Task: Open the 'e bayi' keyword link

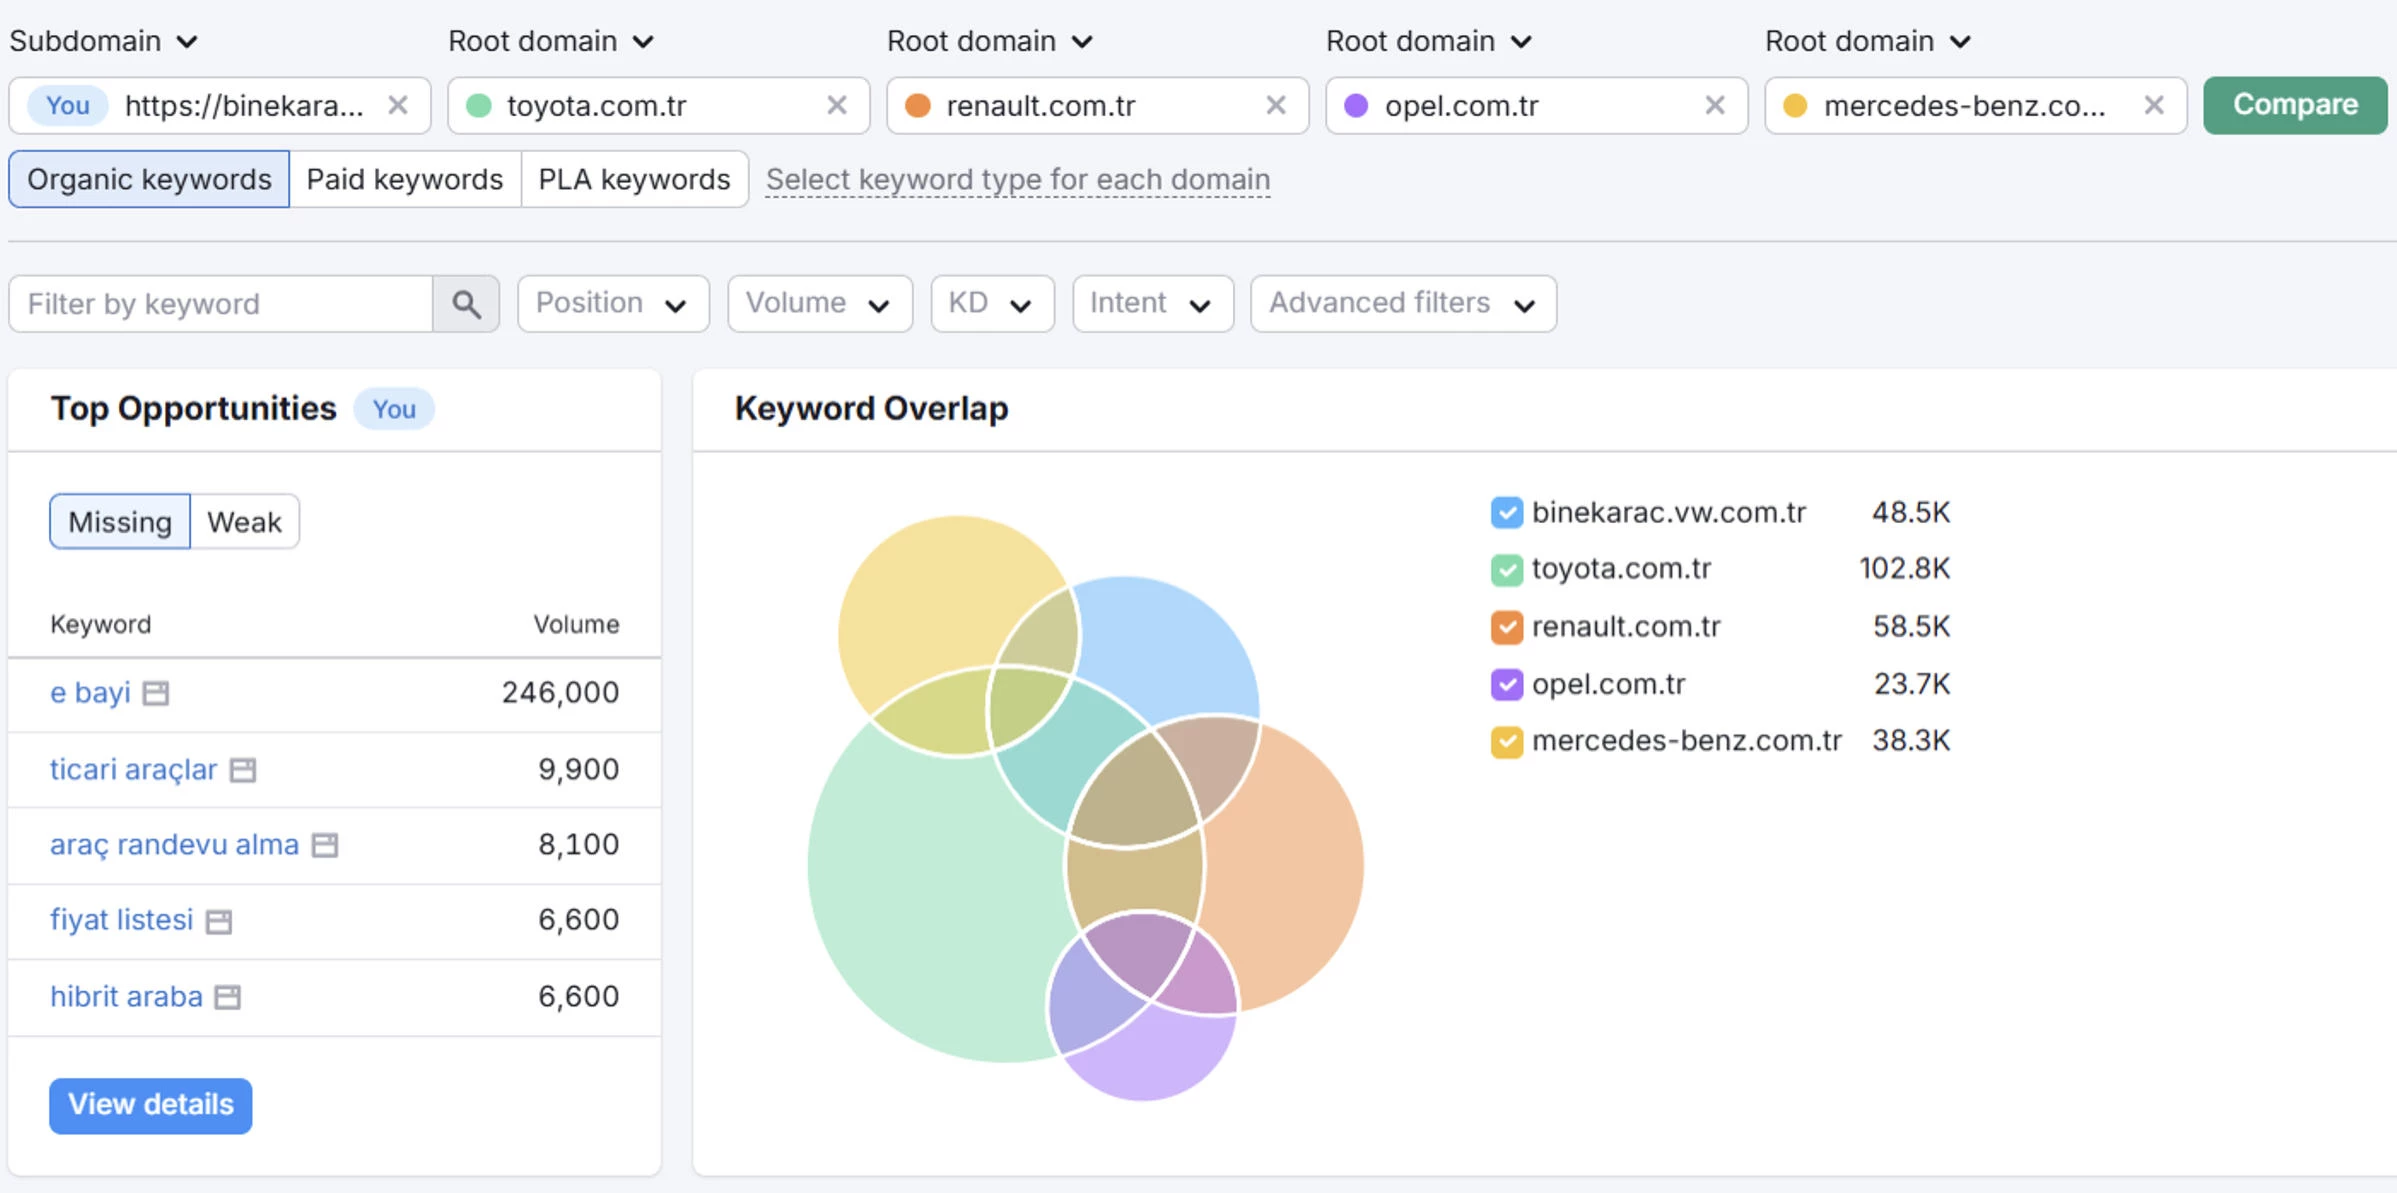Action: point(90,693)
